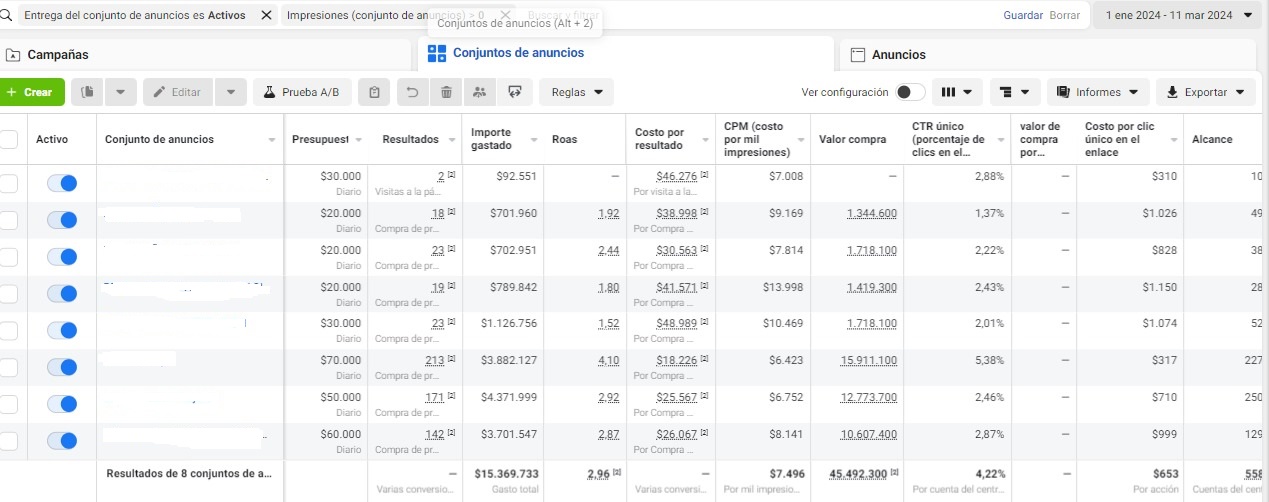Click 'Resultados de 8 conjuntos' summary text
1269x502 pixels.
click(x=189, y=473)
